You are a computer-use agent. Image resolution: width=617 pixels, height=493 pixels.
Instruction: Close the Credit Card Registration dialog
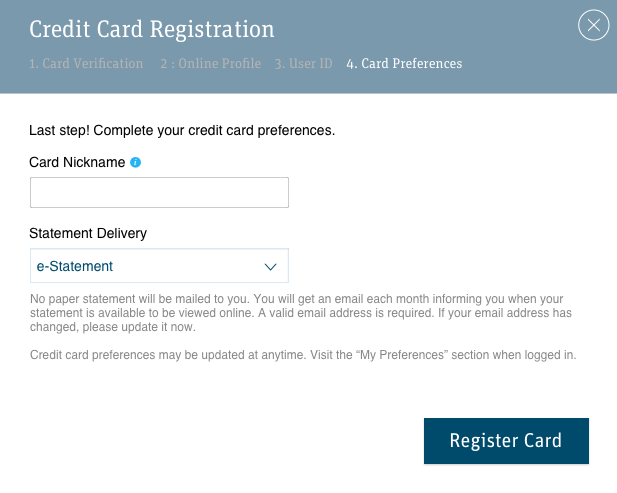tap(594, 26)
